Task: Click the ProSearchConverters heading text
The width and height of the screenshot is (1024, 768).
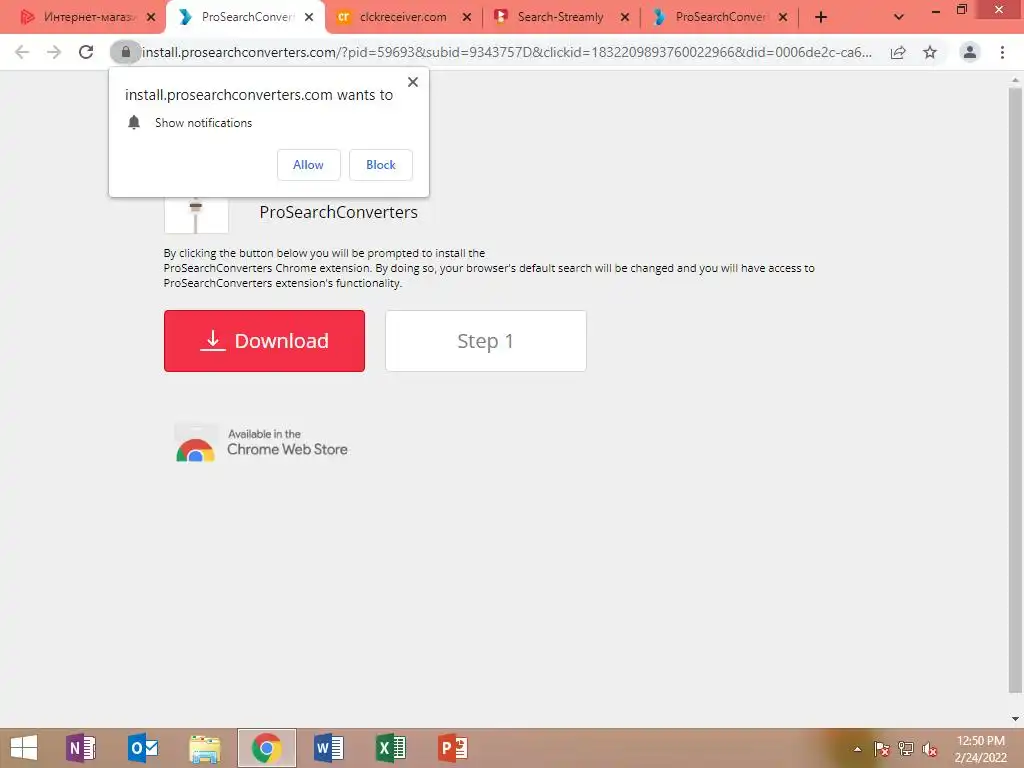Action: [338, 212]
